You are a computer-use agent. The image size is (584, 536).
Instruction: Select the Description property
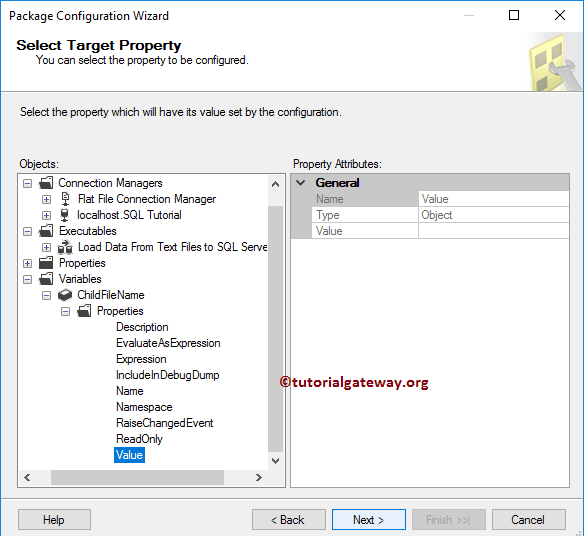(x=142, y=327)
